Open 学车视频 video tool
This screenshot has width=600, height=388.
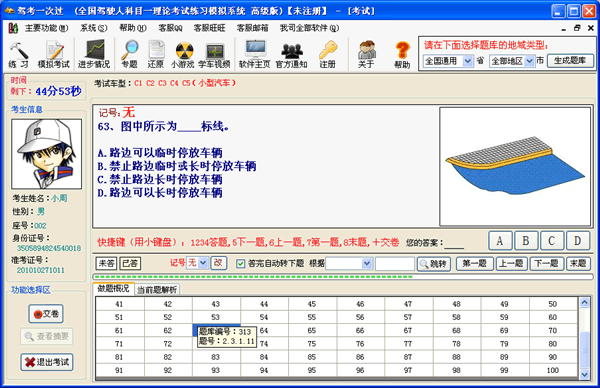click(x=214, y=54)
